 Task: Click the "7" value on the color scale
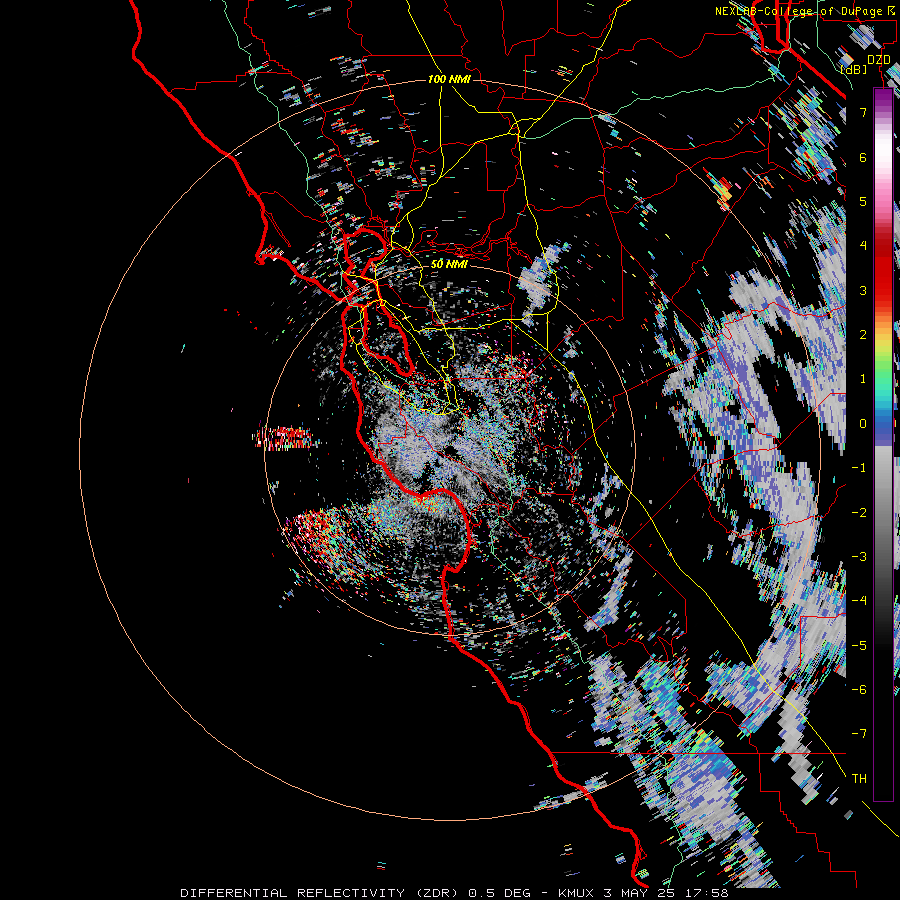coord(863,112)
